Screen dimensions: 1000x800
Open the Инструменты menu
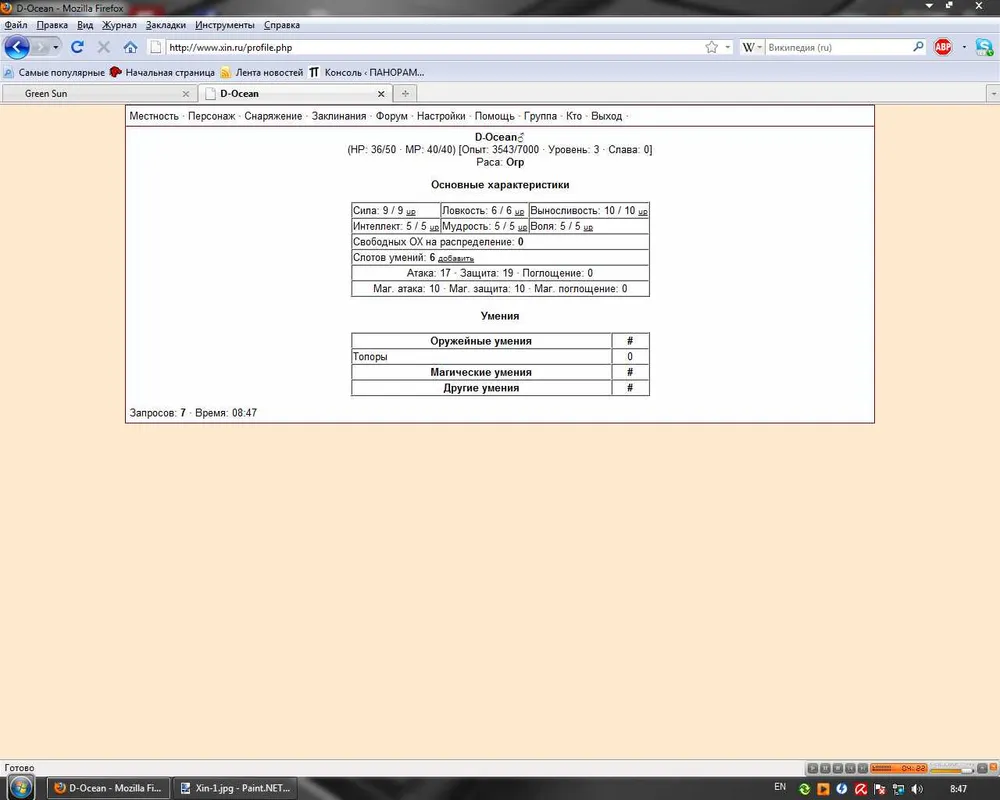click(x=224, y=25)
